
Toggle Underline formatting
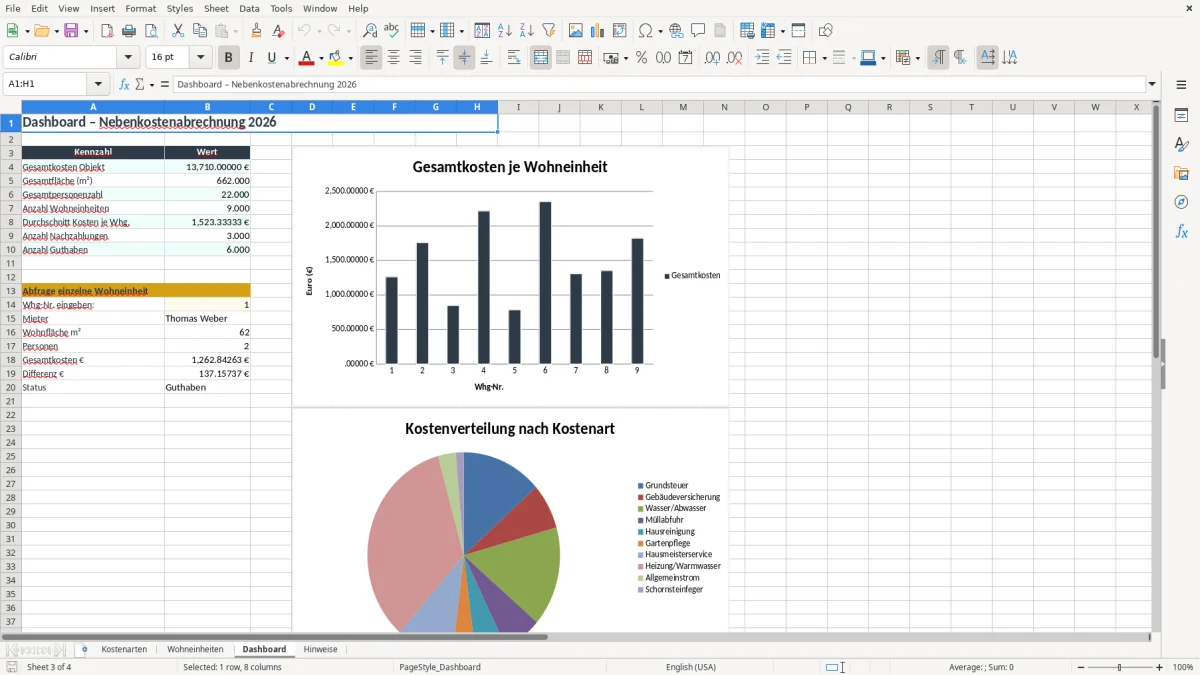pos(272,58)
